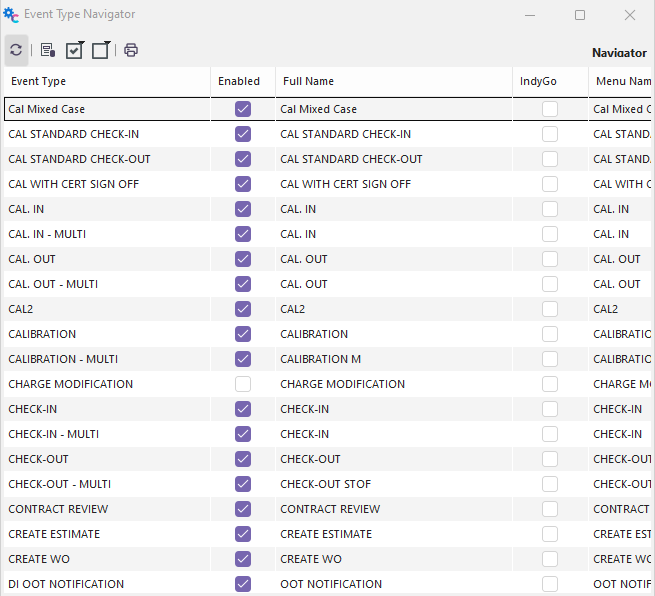The image size is (655, 596).
Task: Click the IndyGo column header
Action: tap(538, 81)
